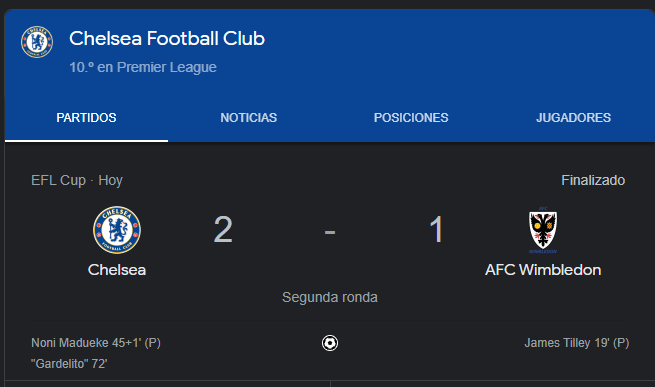Click Chelsea's score of 2

tap(223, 229)
